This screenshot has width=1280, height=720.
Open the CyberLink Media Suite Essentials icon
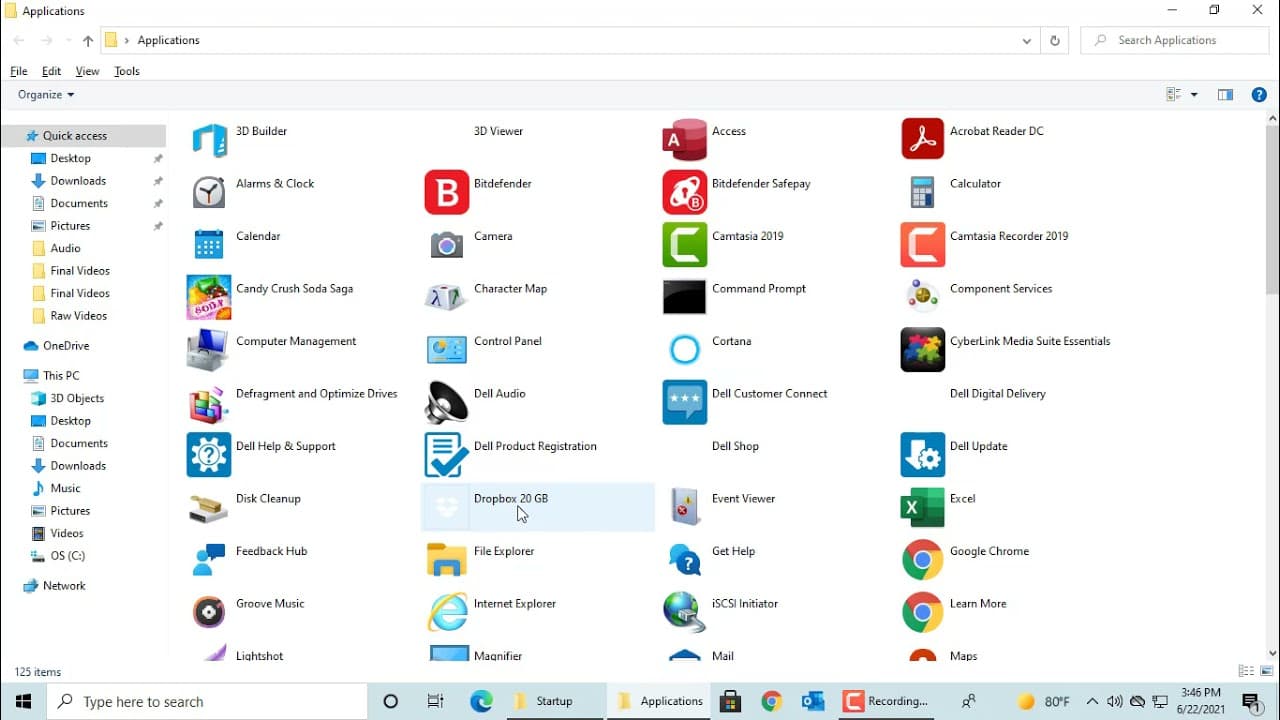[x=923, y=349]
